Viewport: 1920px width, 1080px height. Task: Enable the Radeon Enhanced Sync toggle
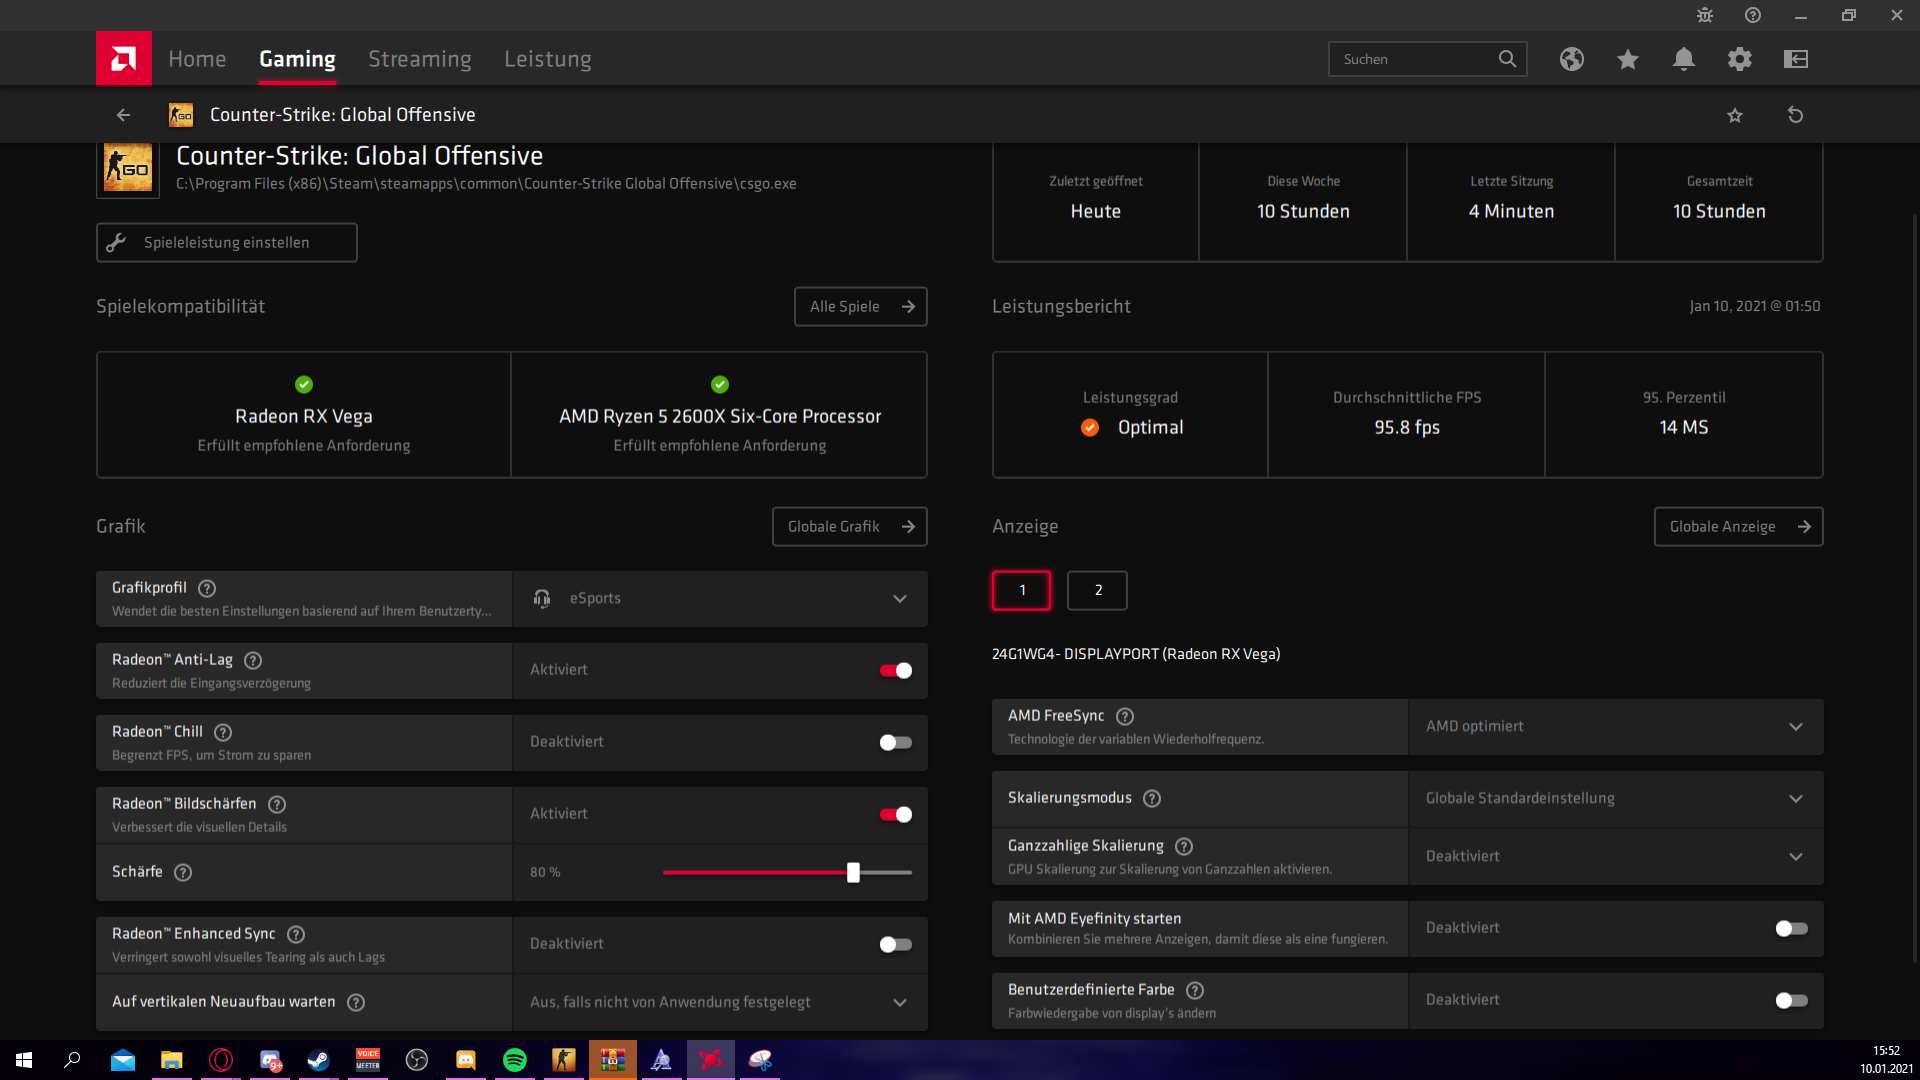click(895, 944)
